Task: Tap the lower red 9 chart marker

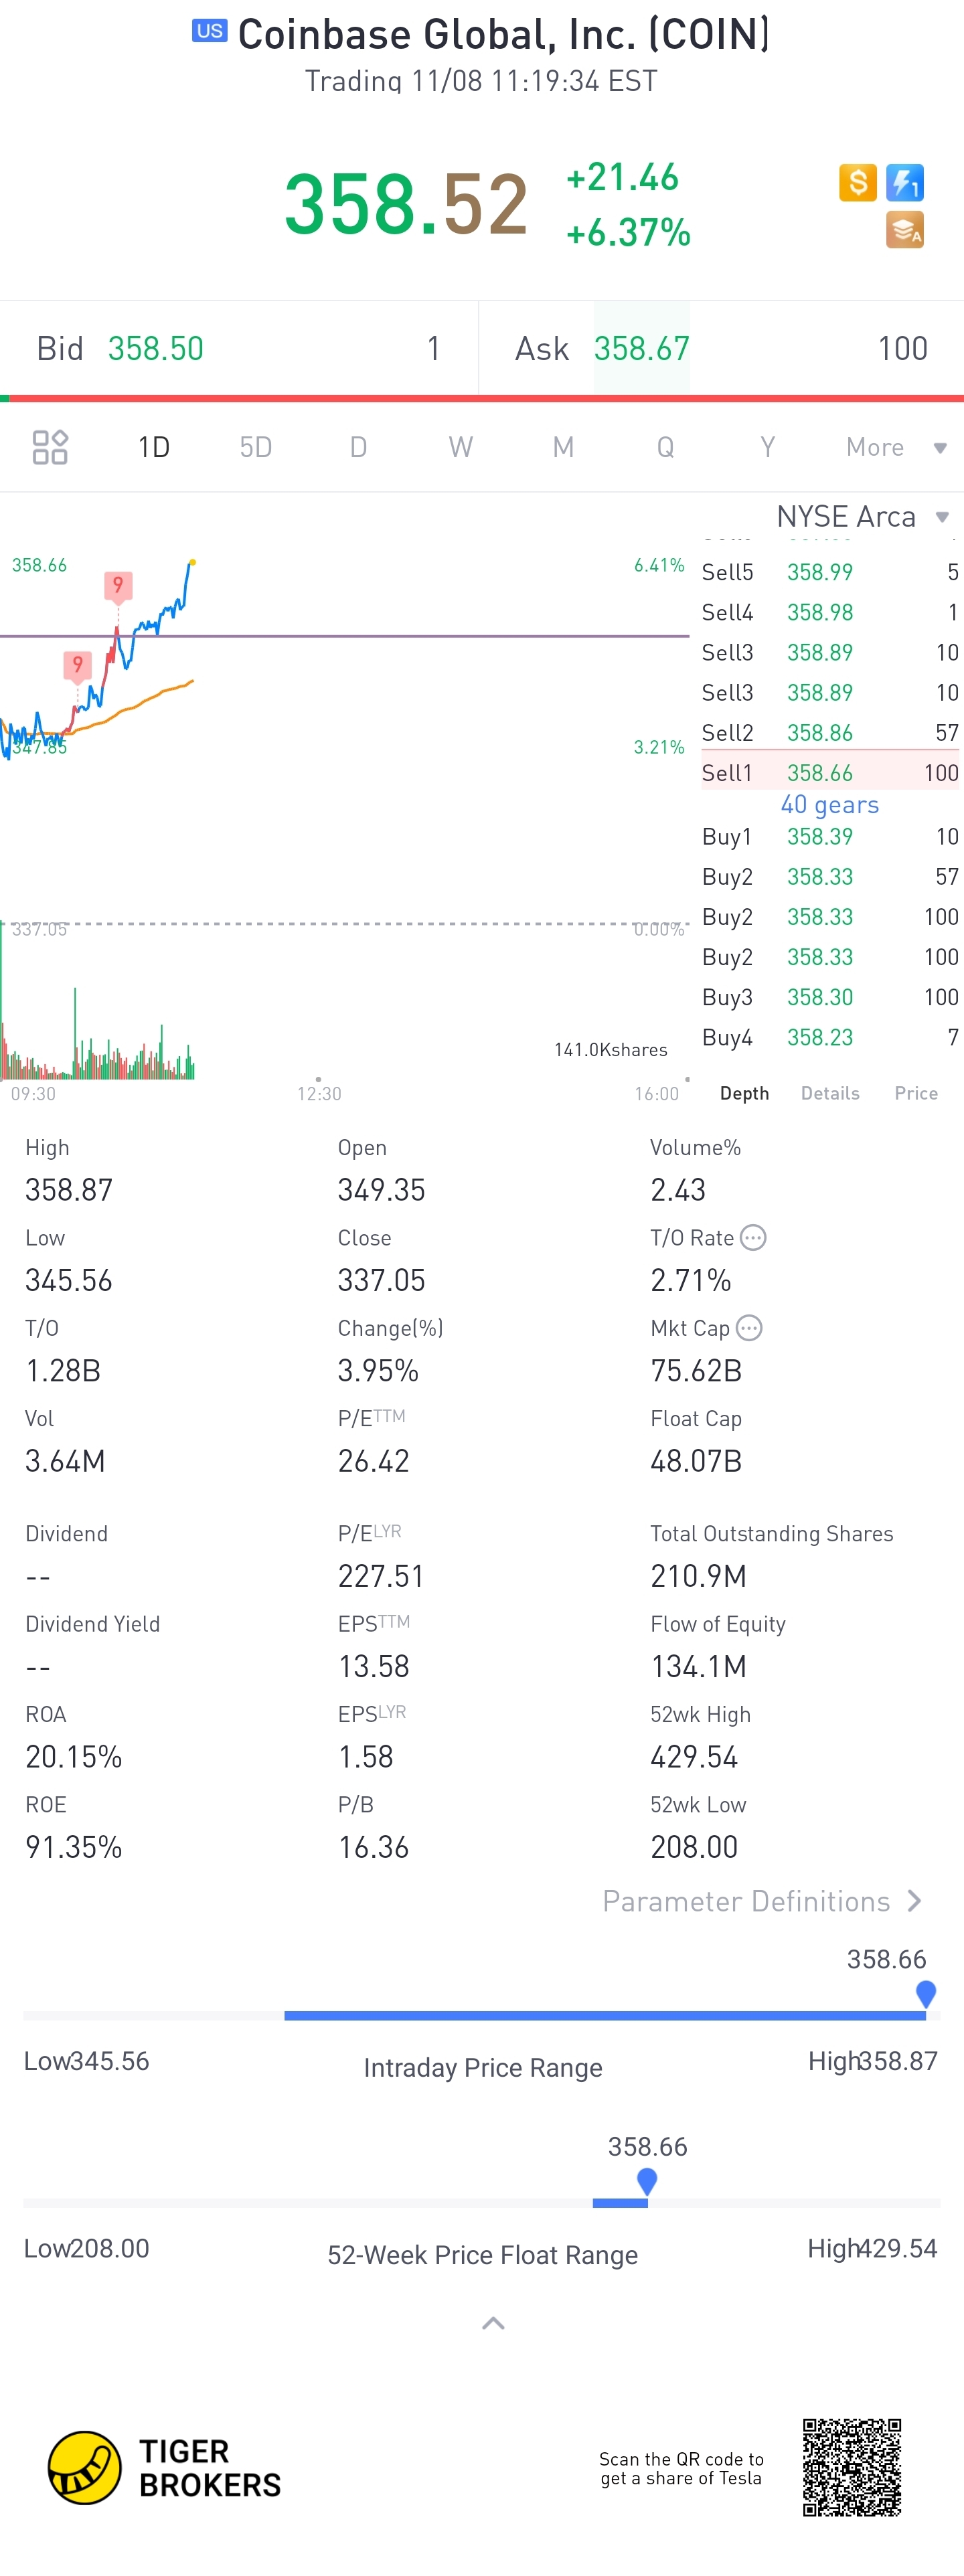Action: (x=77, y=665)
